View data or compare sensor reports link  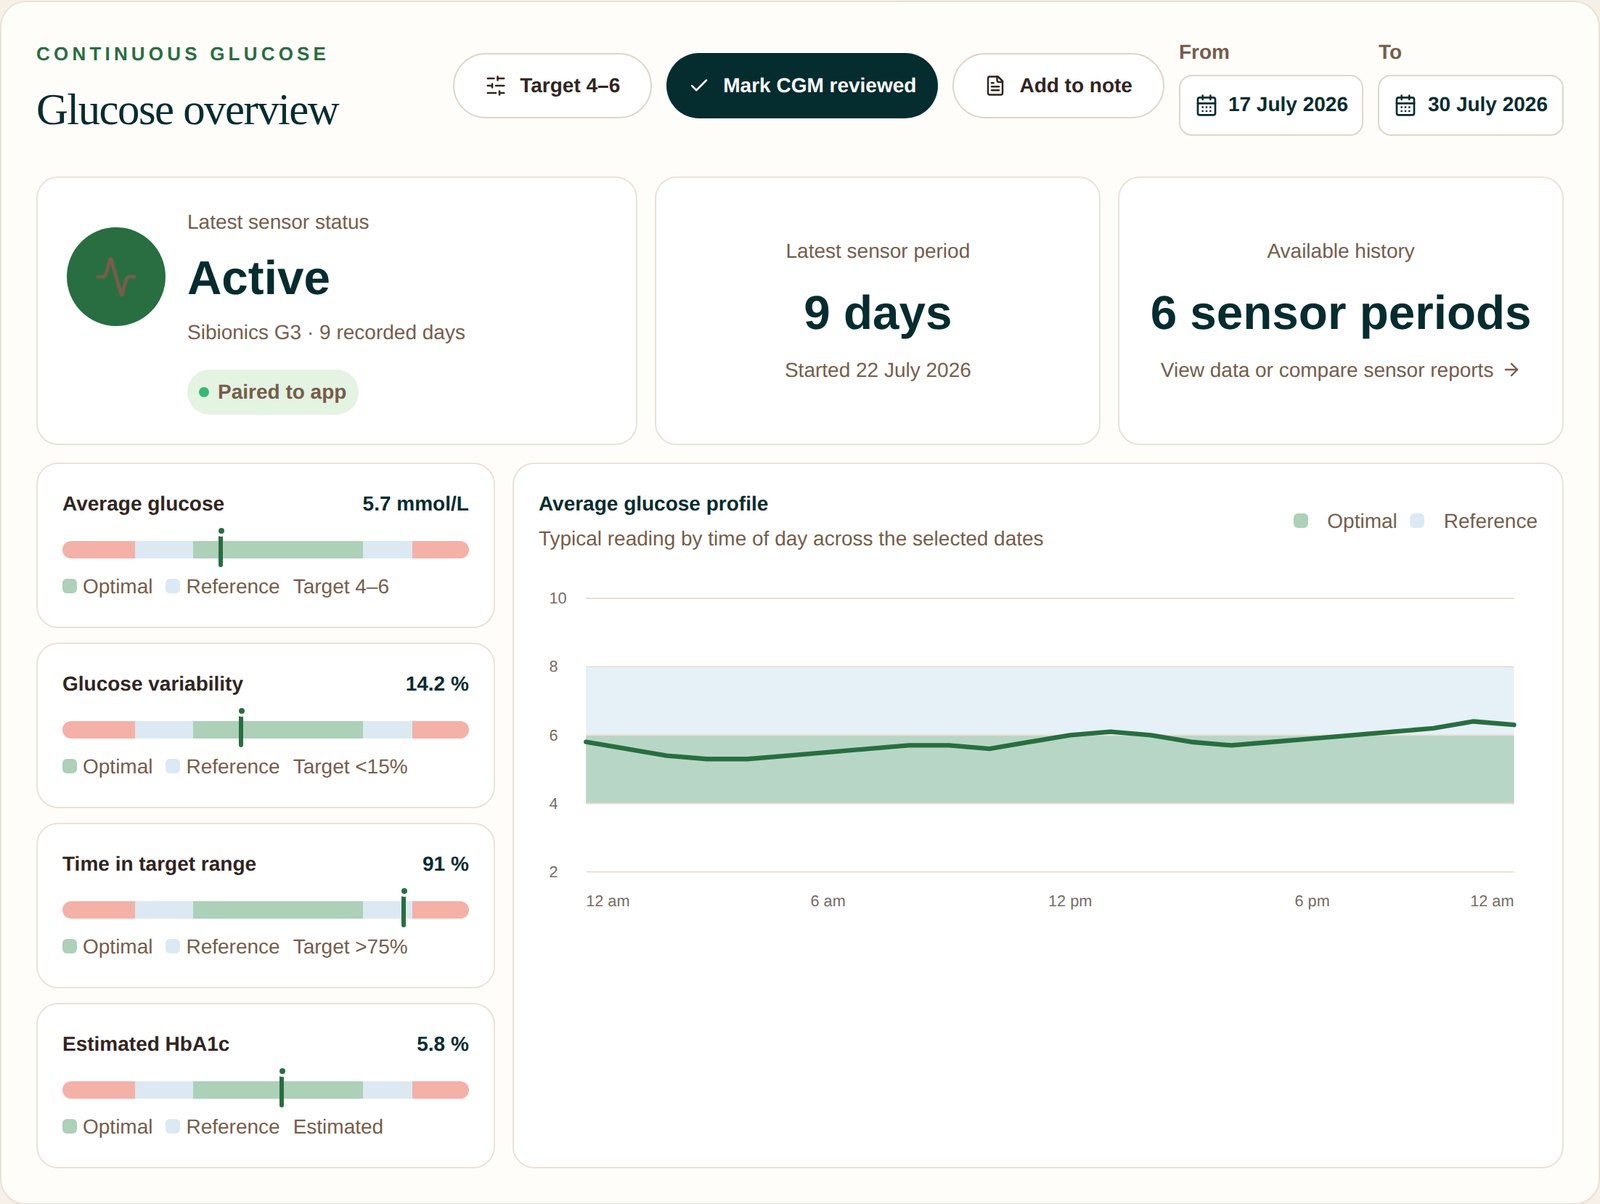1340,370
